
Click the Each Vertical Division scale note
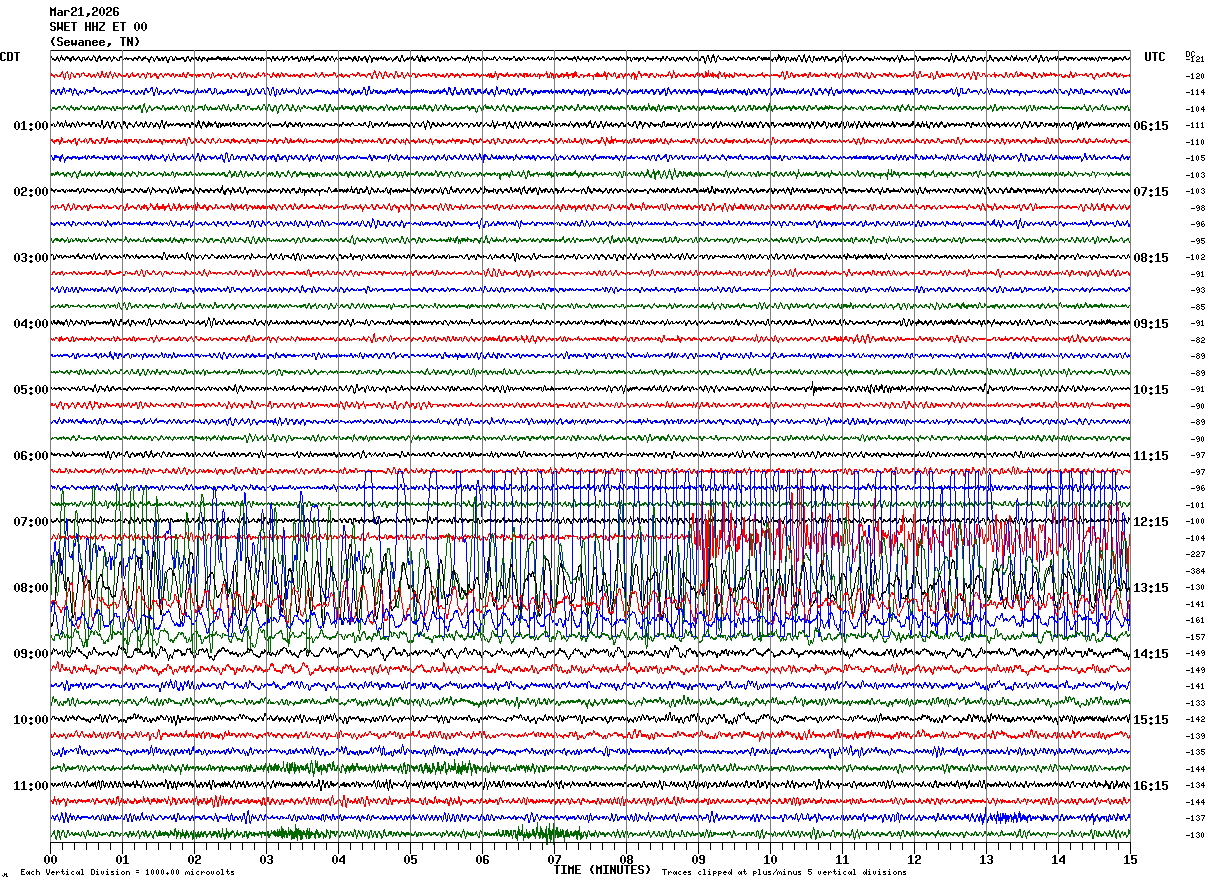click(127, 873)
